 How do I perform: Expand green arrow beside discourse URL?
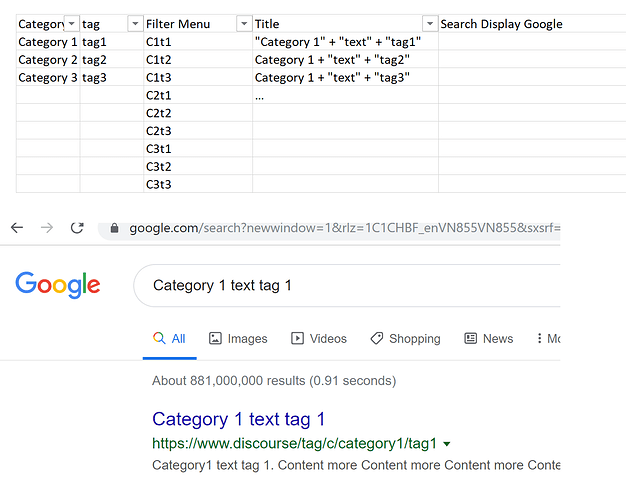[447, 444]
